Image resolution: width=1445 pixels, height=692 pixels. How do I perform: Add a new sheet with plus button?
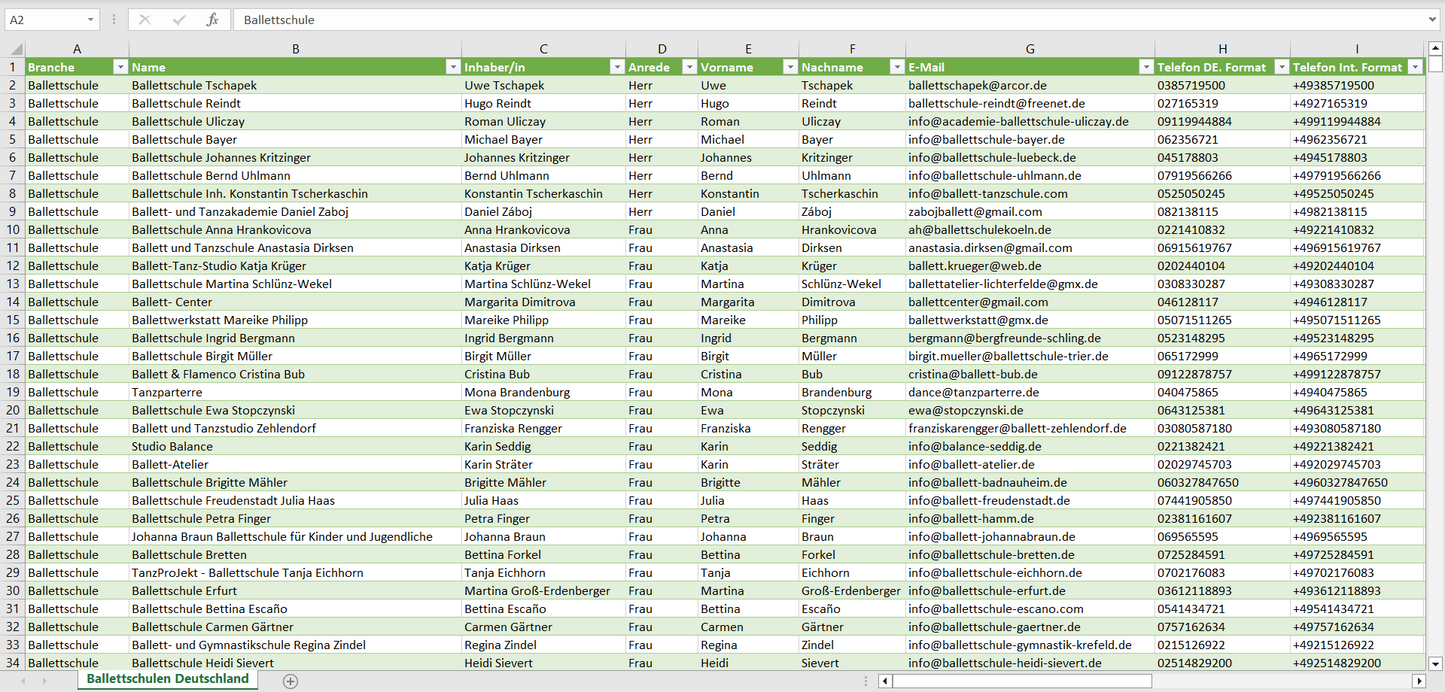290,681
